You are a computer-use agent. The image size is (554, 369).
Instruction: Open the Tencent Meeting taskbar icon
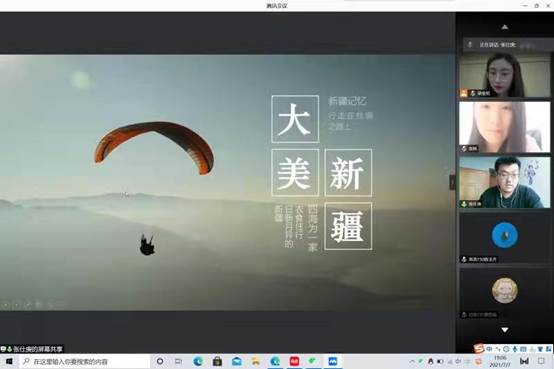pyautogui.click(x=332, y=361)
